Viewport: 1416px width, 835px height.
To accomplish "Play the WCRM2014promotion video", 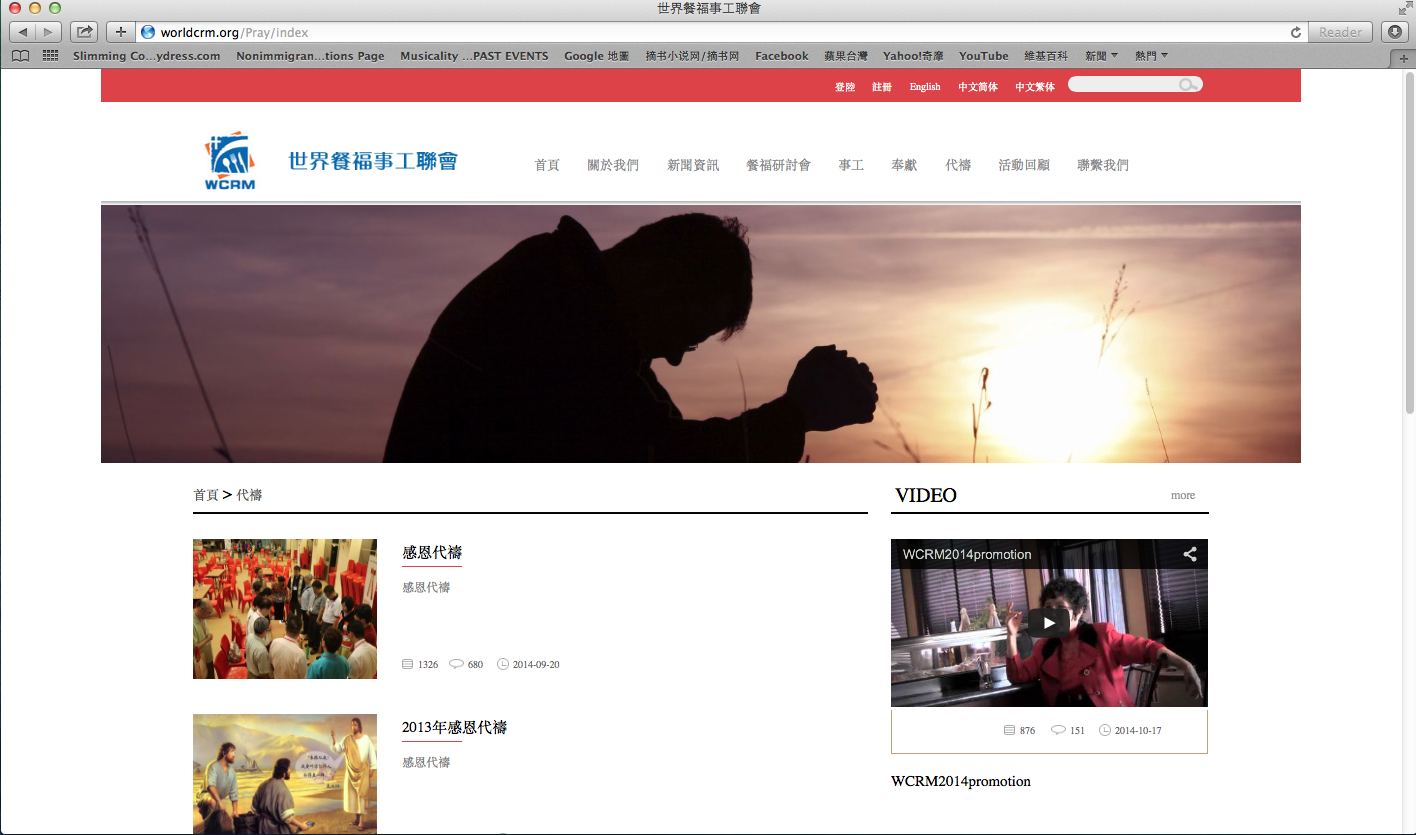I will 1049,622.
